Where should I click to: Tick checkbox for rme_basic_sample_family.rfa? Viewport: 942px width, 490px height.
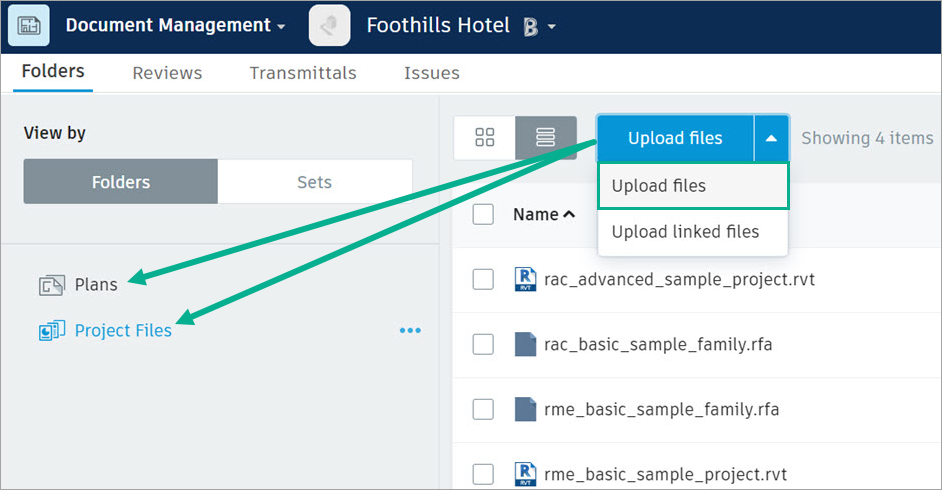coord(483,409)
